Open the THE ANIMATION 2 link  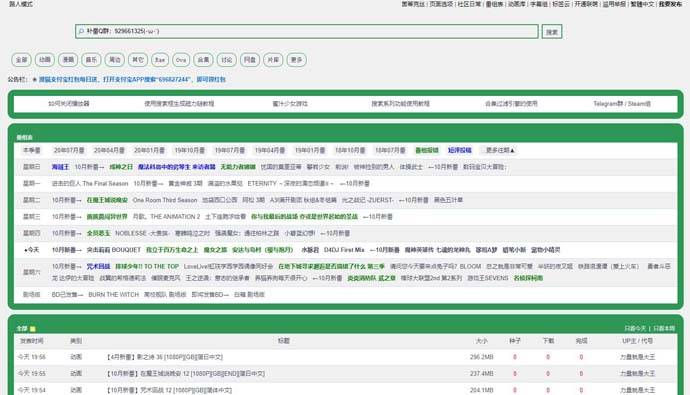166,217
